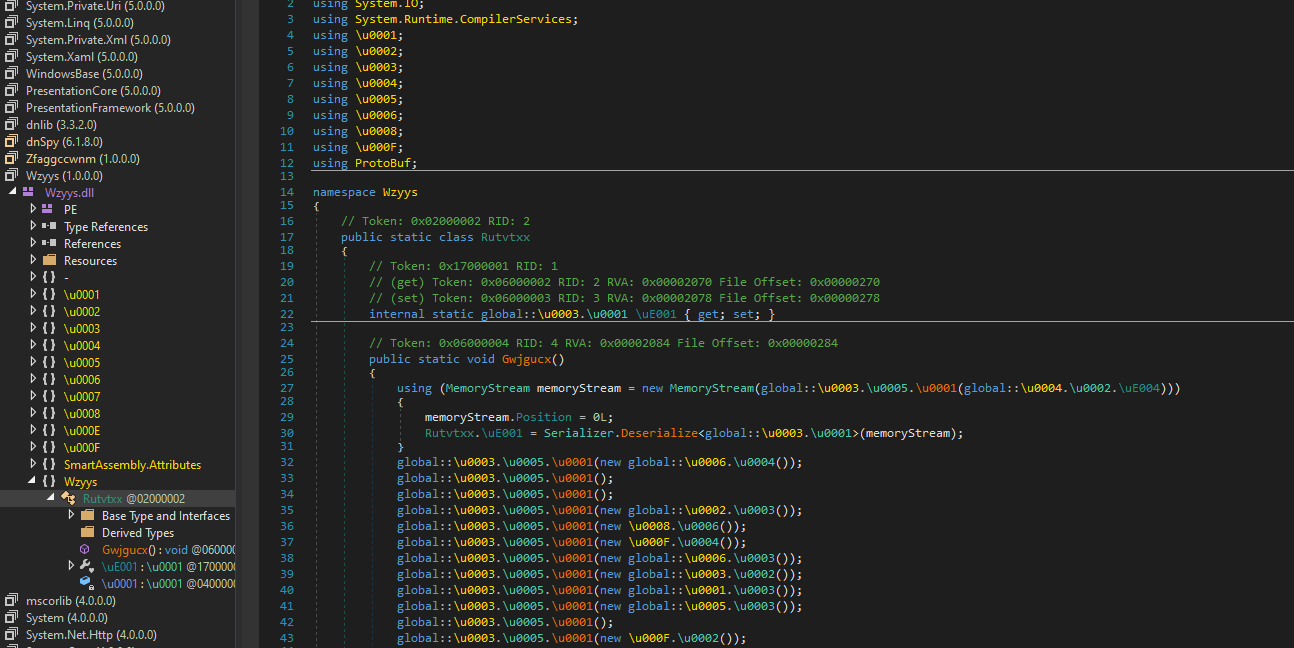1294x648 pixels.
Task: Click the PresentationFramework assembly icon
Action: coord(11,108)
